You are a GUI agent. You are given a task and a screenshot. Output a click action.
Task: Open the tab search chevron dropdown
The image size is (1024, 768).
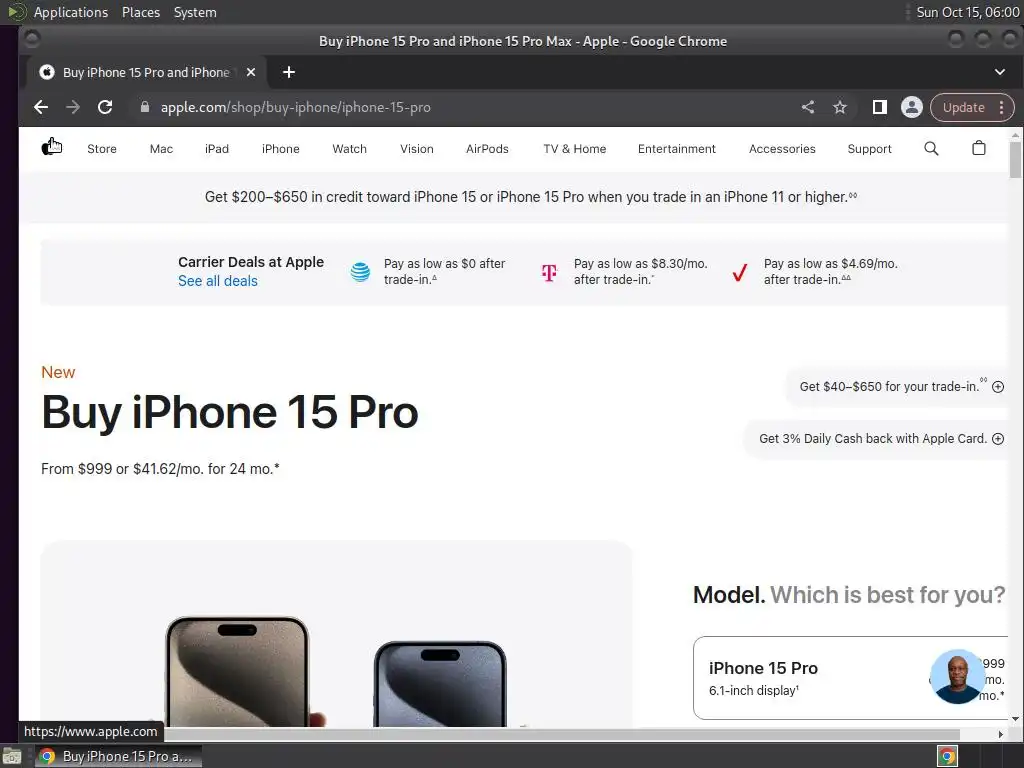click(1000, 72)
